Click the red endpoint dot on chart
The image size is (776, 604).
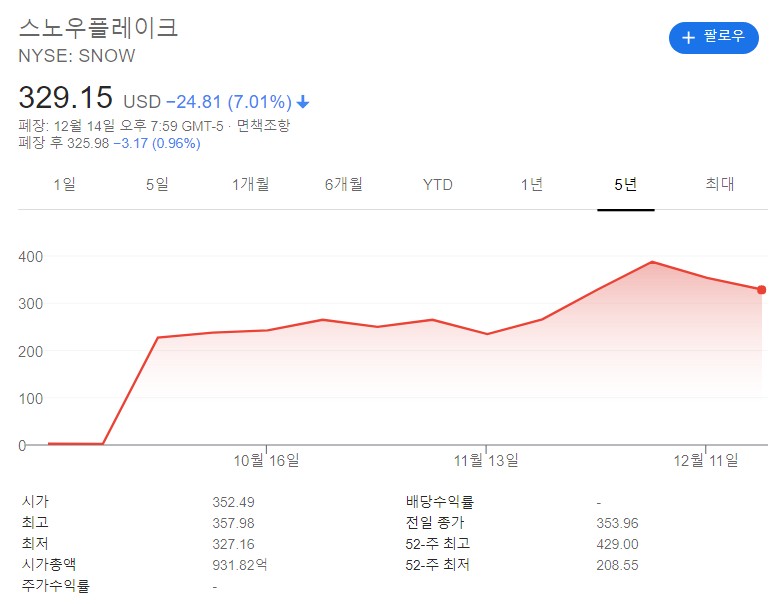(x=762, y=290)
